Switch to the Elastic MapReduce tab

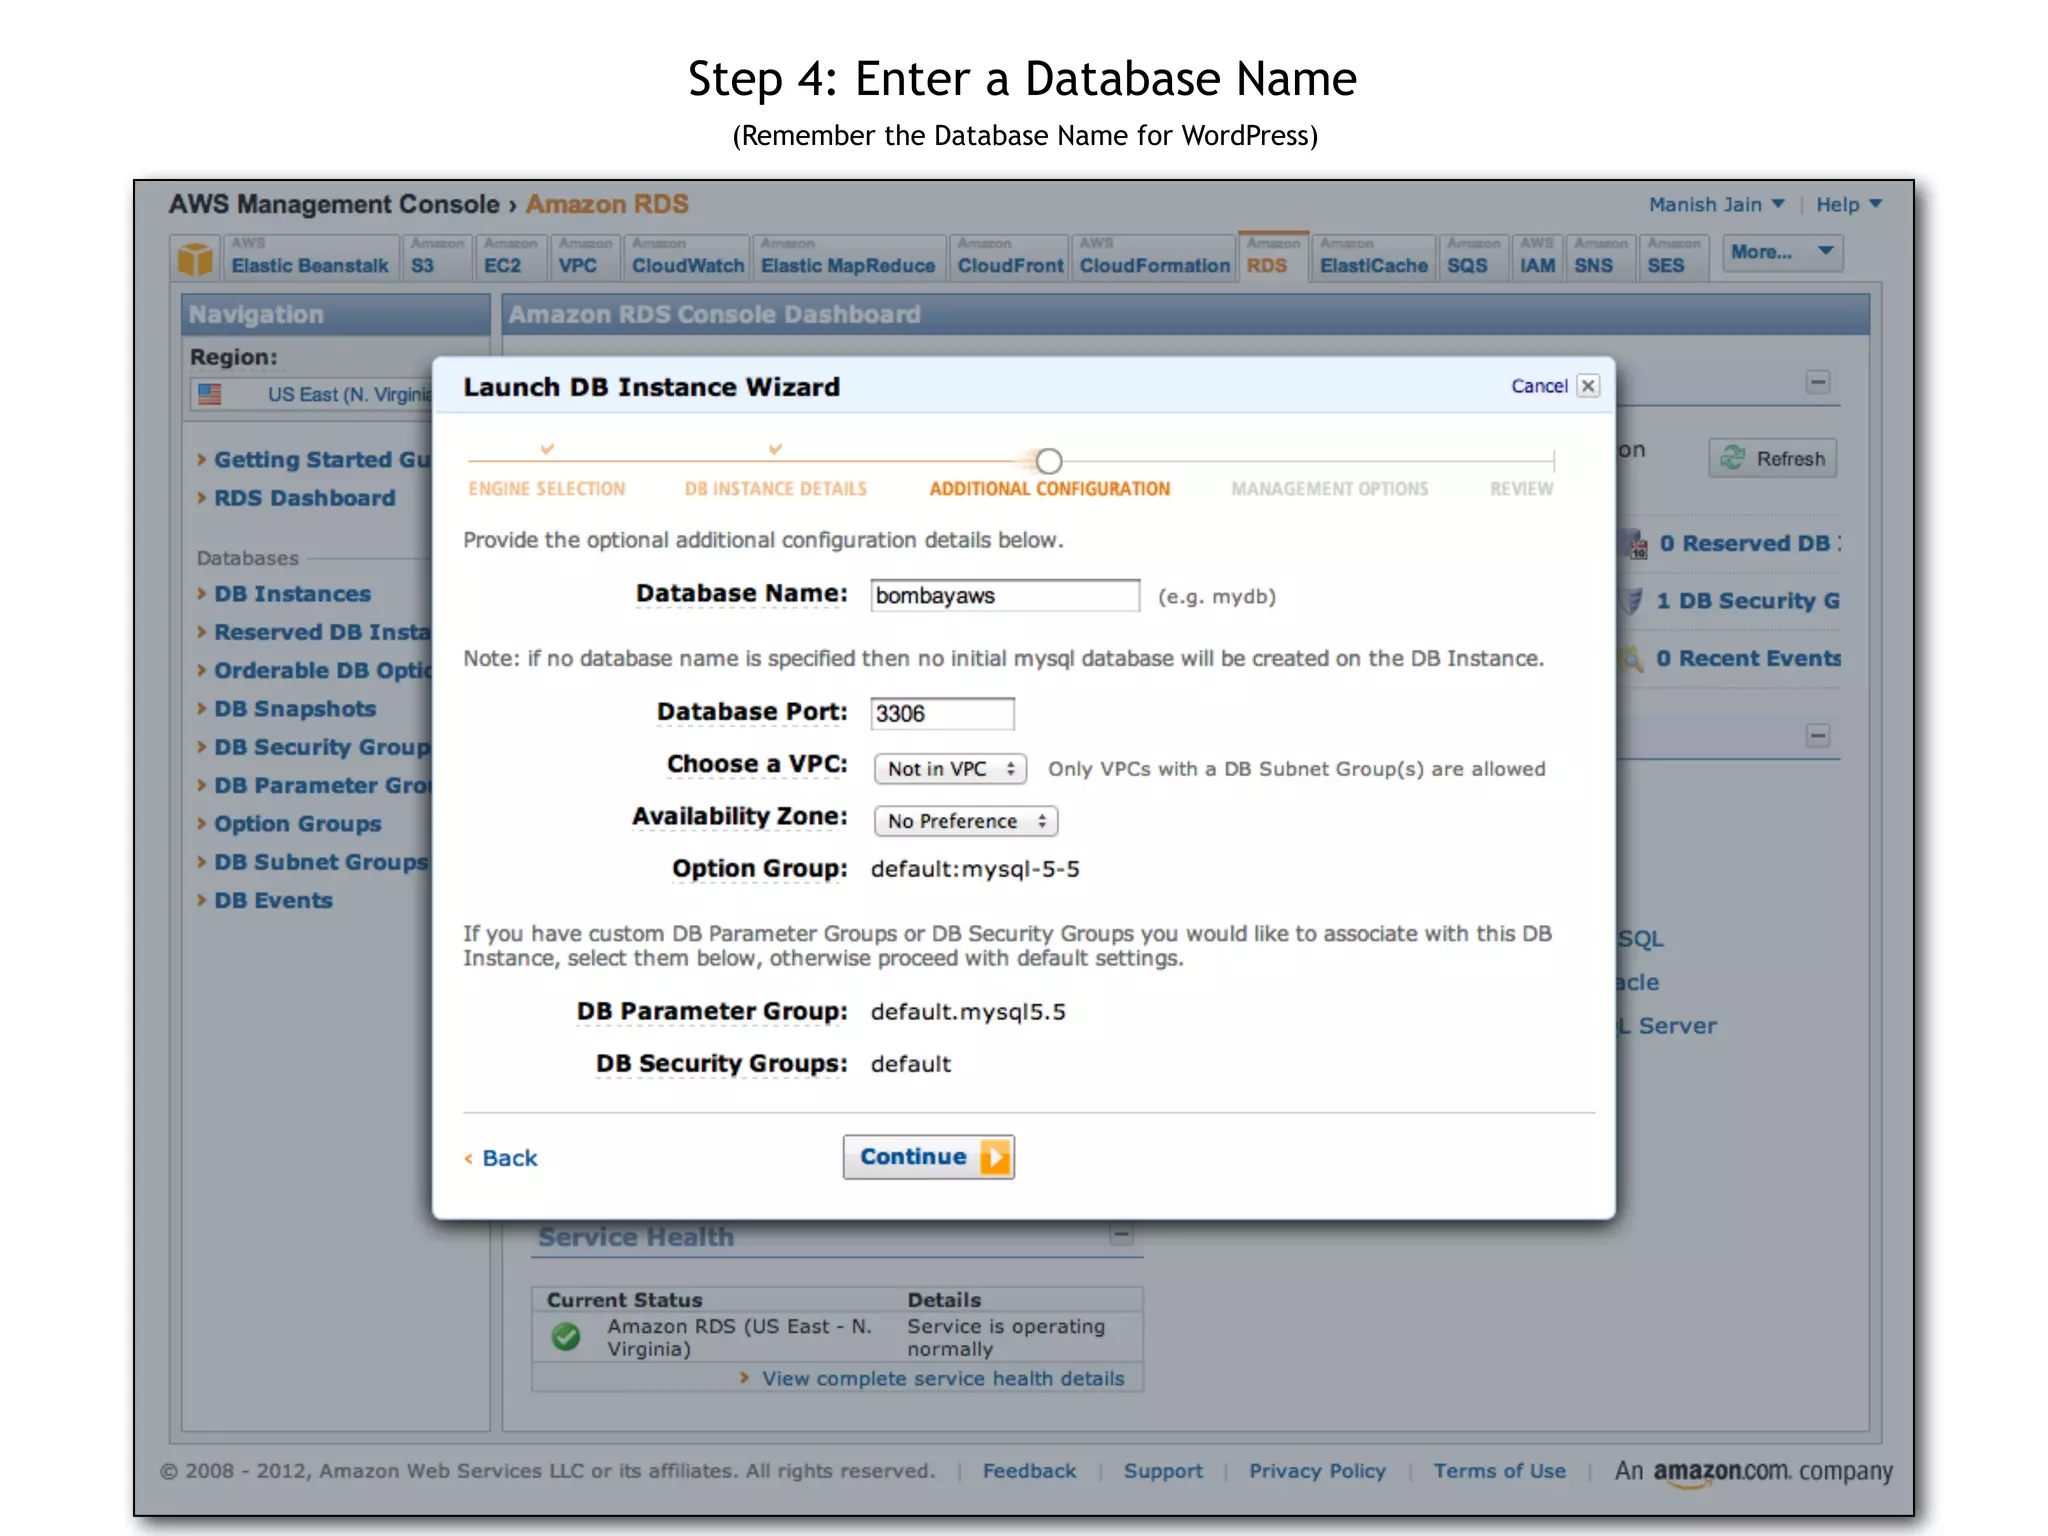(849, 257)
